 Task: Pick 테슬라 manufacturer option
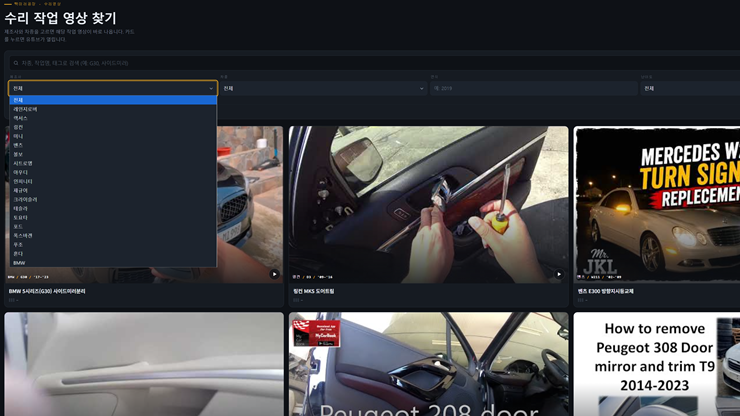113,208
